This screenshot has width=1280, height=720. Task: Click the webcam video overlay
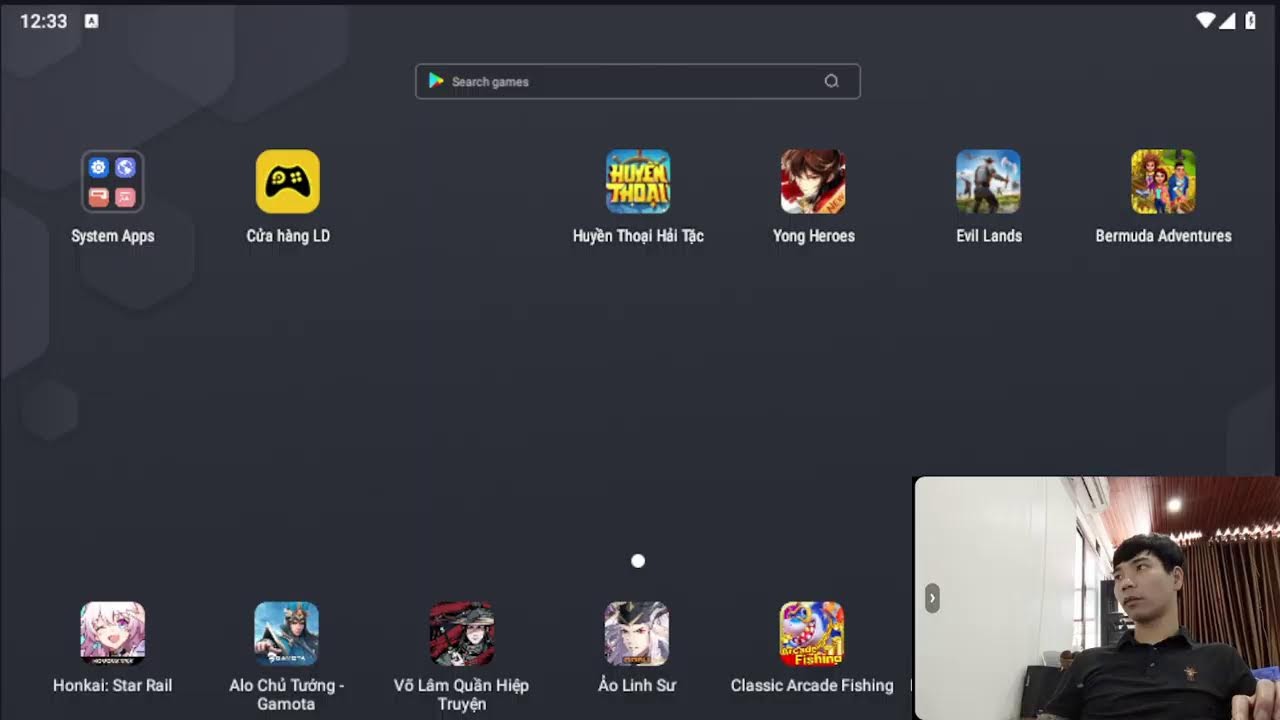click(1097, 598)
